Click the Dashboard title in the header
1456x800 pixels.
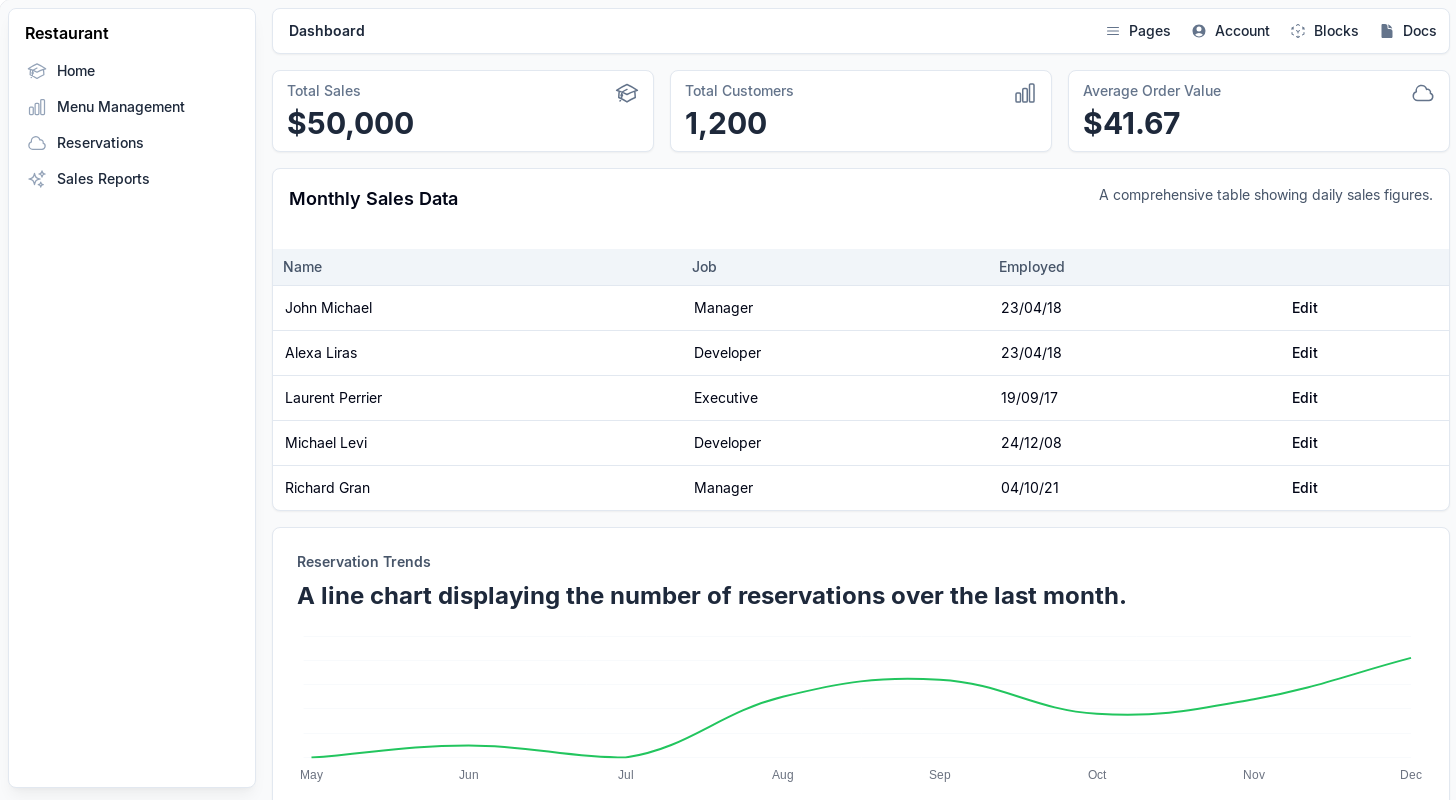tap(327, 31)
